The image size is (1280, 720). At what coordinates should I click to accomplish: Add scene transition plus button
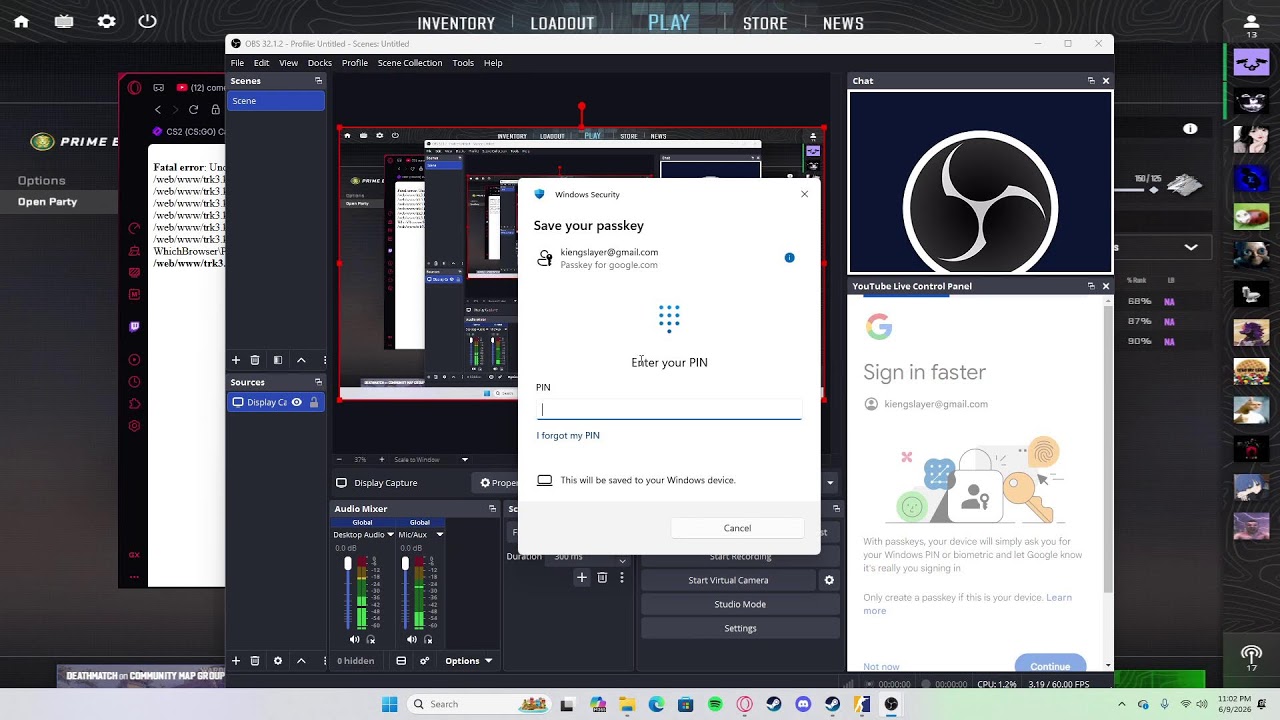582,578
